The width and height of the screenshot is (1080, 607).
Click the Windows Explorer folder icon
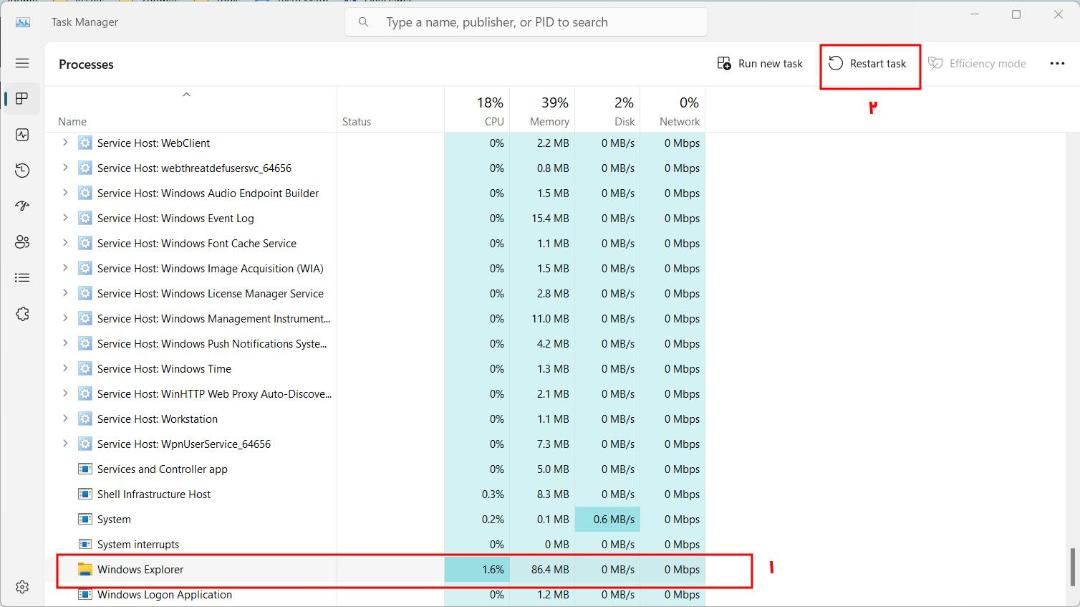point(85,569)
